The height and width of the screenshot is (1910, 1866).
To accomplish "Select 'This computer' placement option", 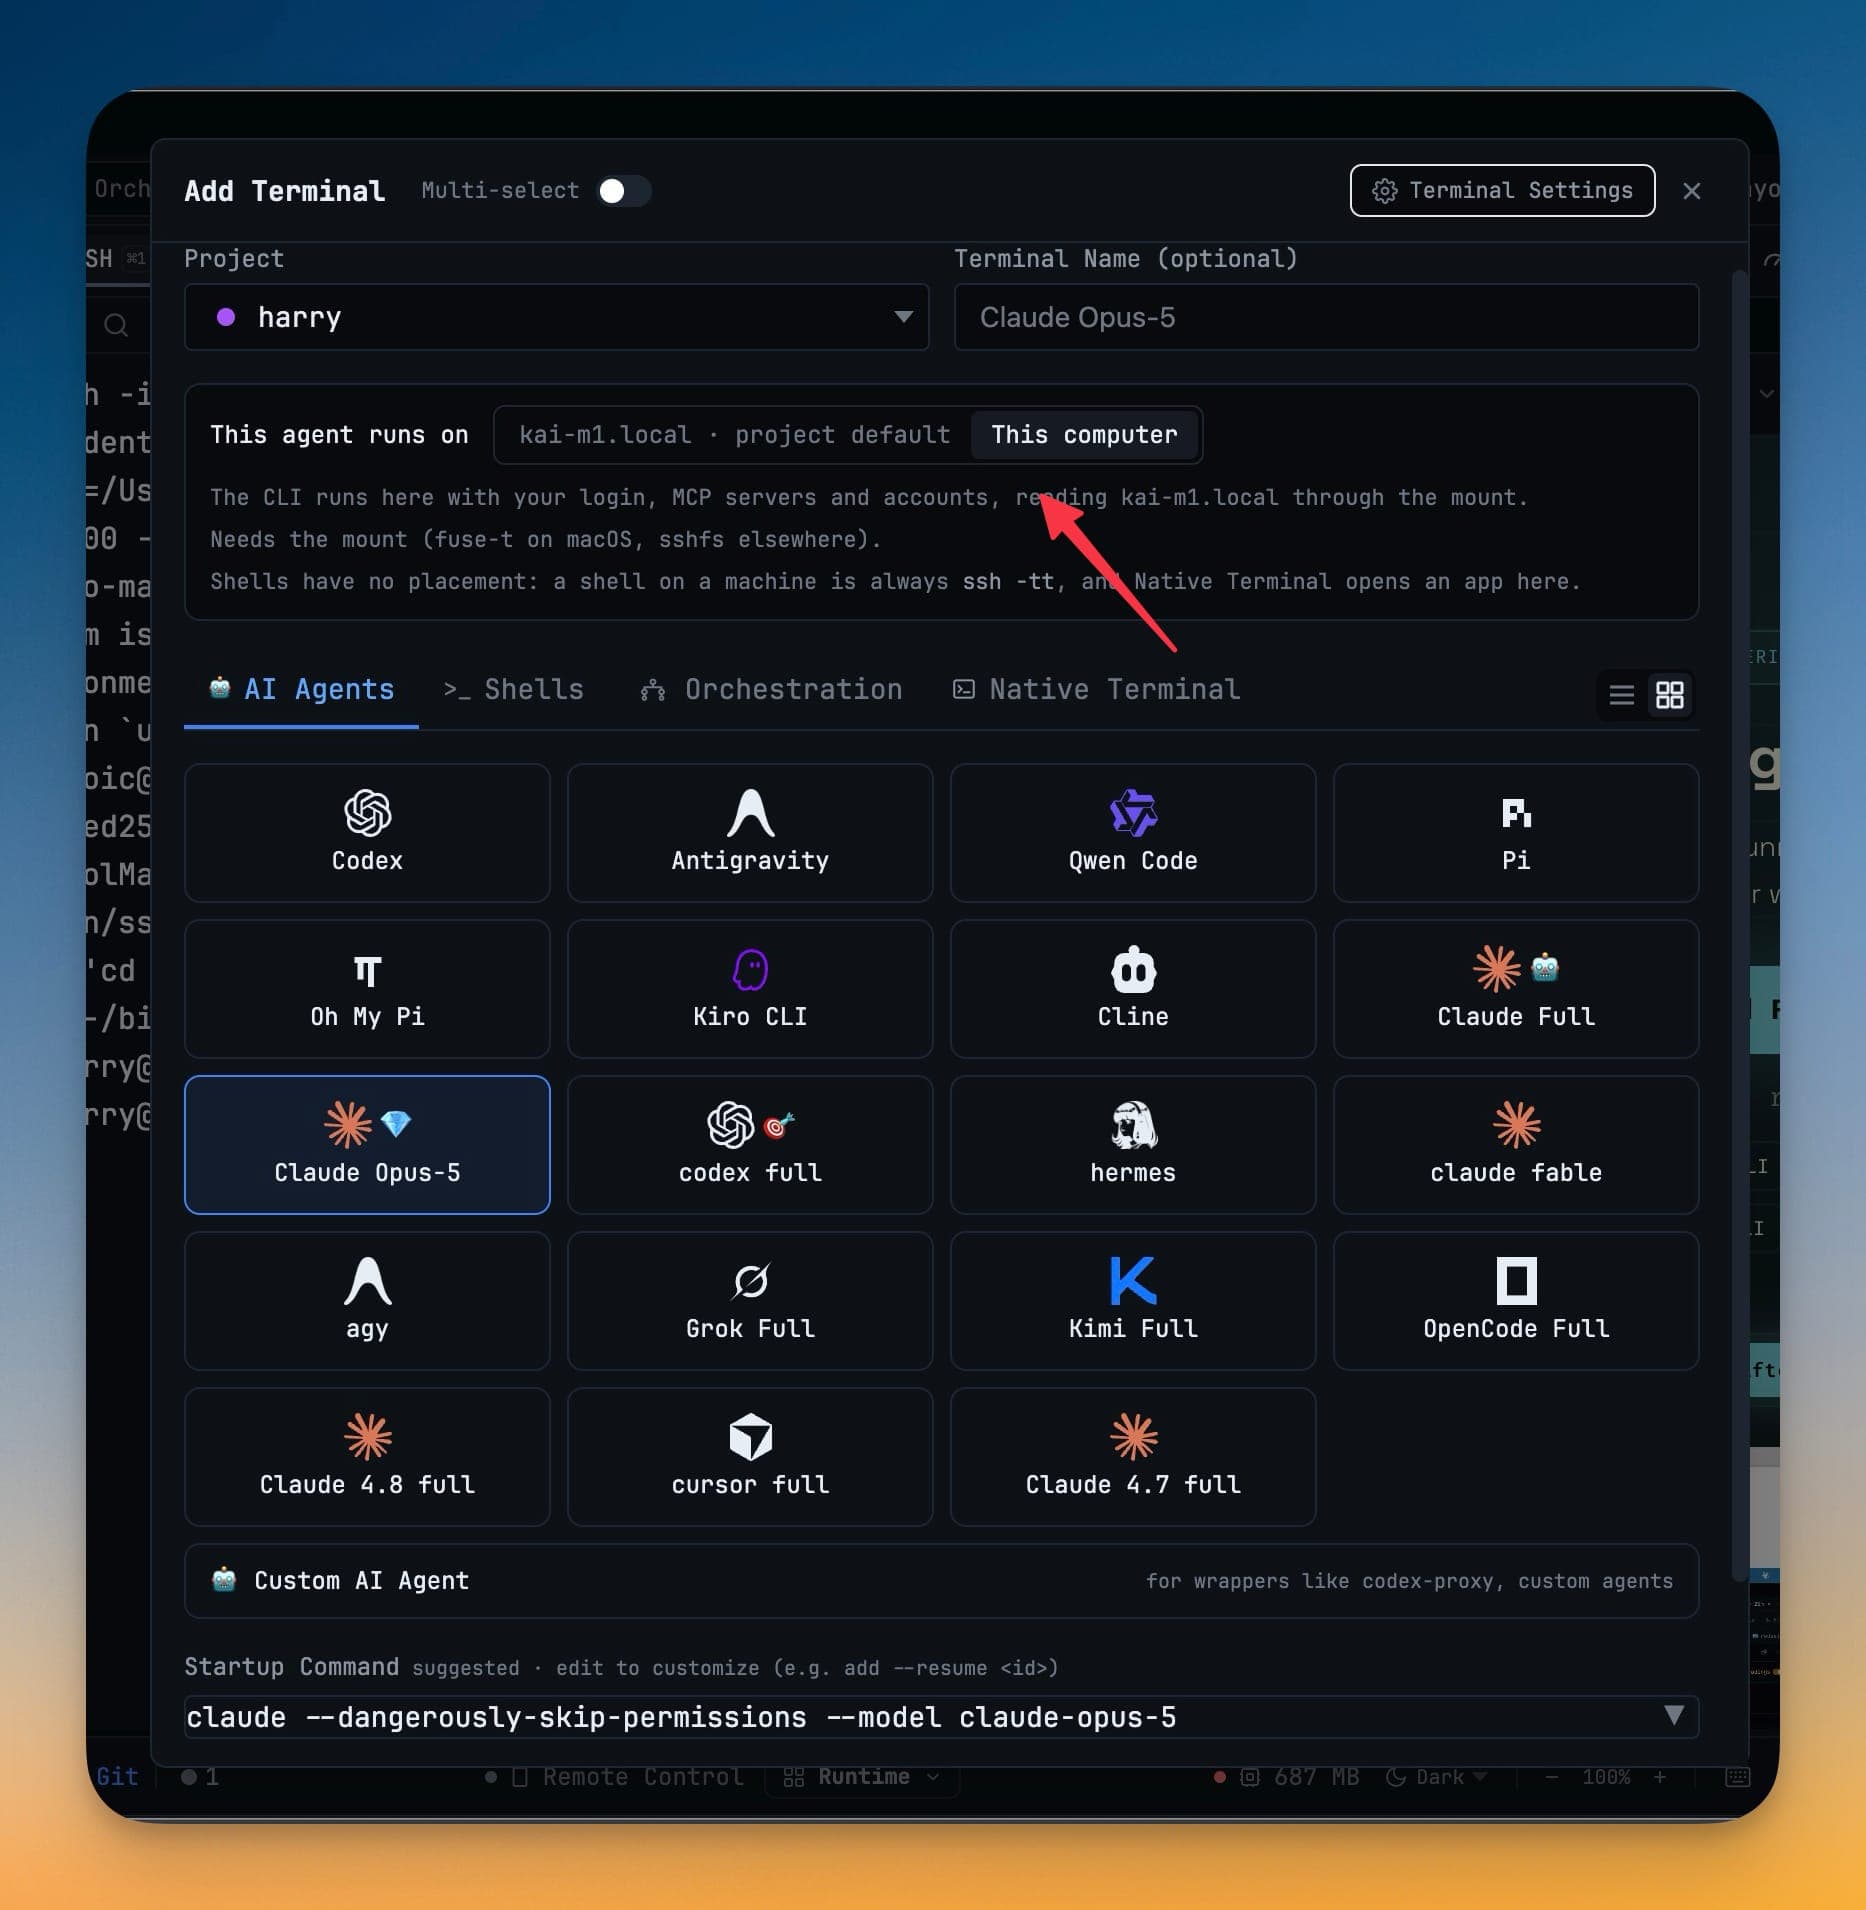I will click(x=1084, y=435).
